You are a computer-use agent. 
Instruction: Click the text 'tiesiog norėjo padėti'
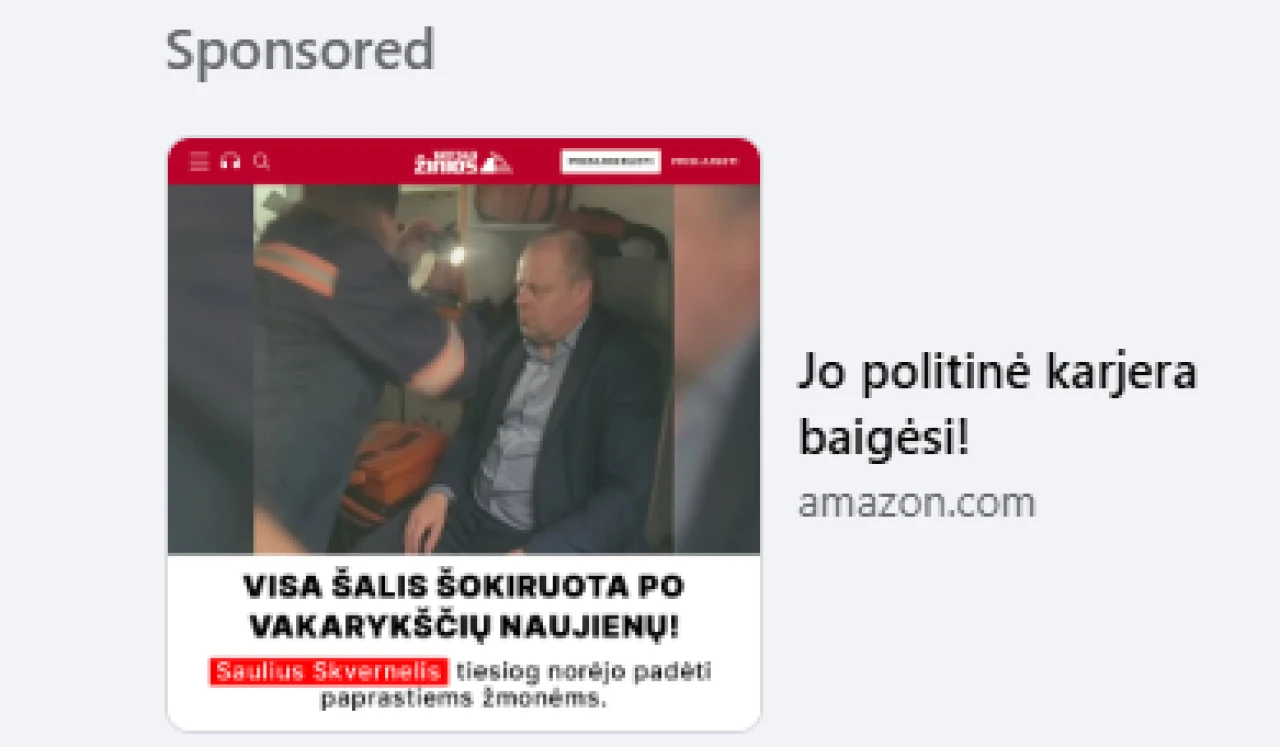coord(584,672)
